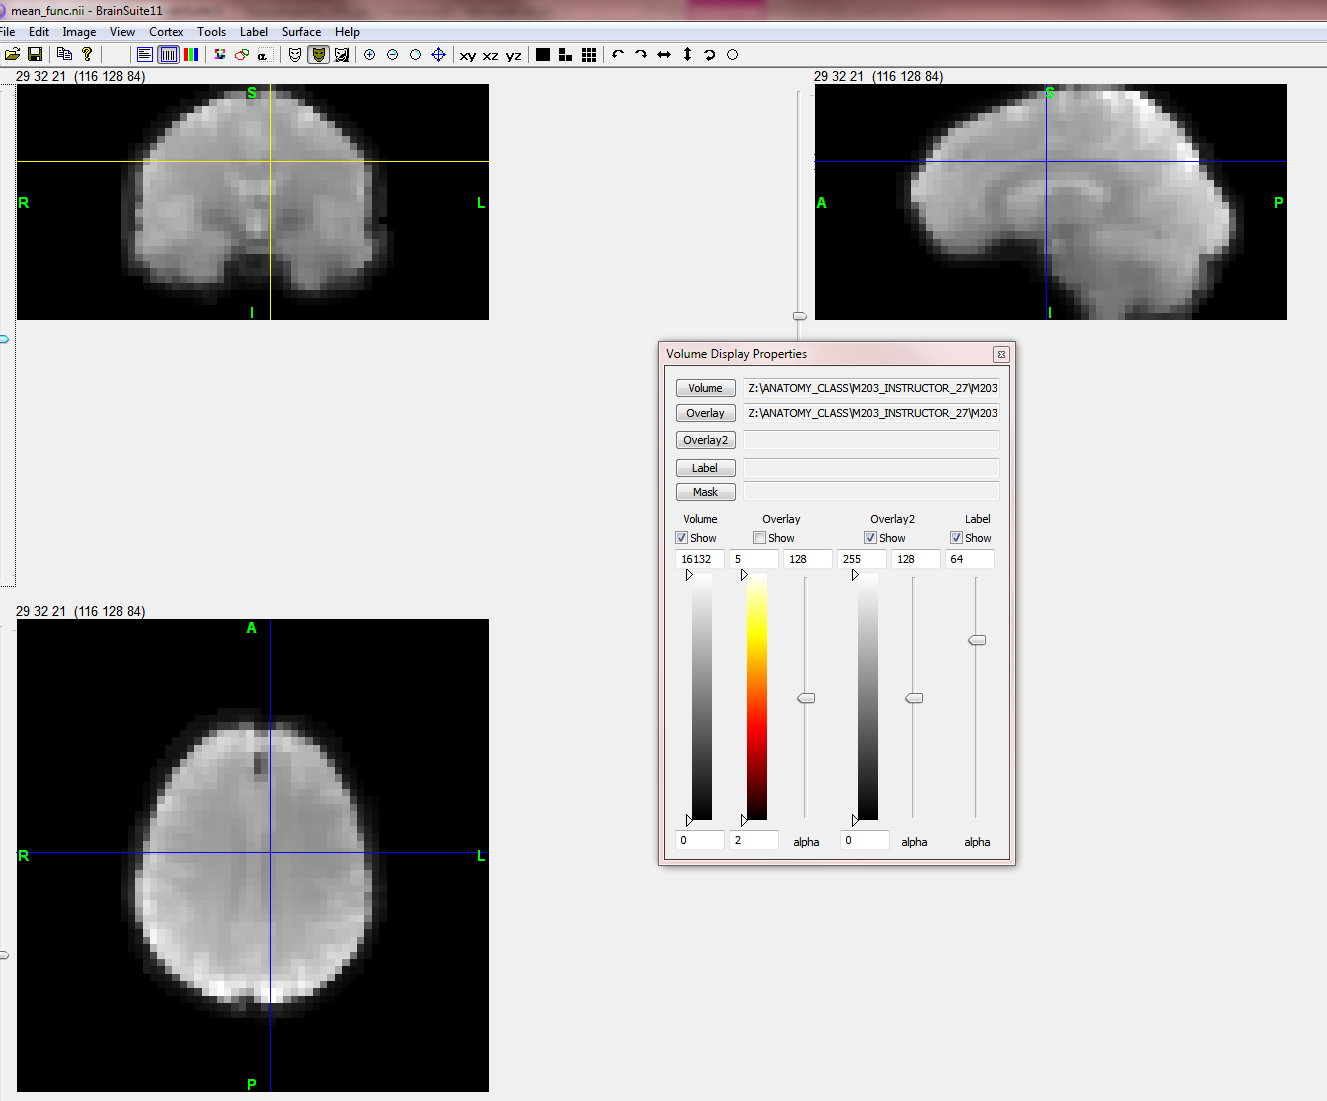Image resolution: width=1327 pixels, height=1101 pixels.
Task: Click the mask with pencil icon
Action: pos(342,54)
